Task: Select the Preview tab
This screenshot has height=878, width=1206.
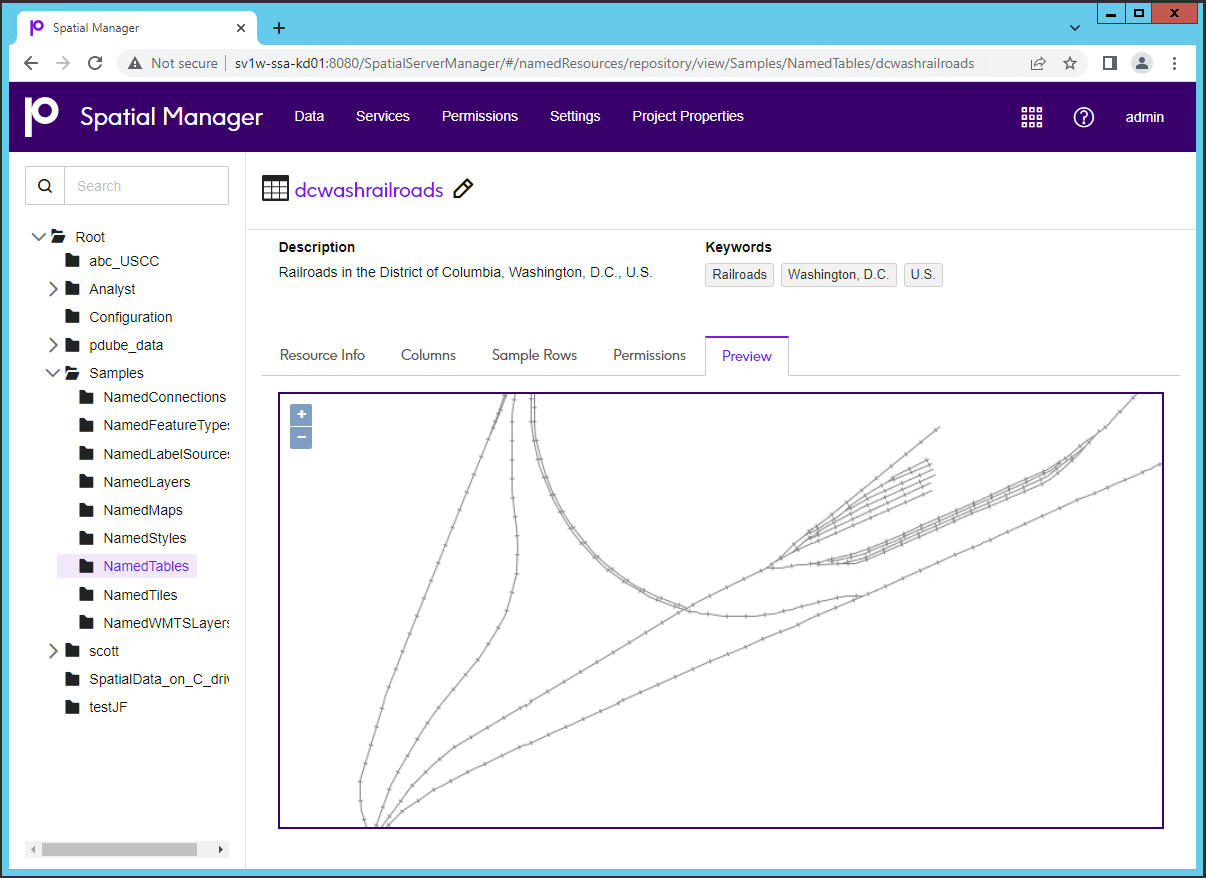Action: (747, 356)
